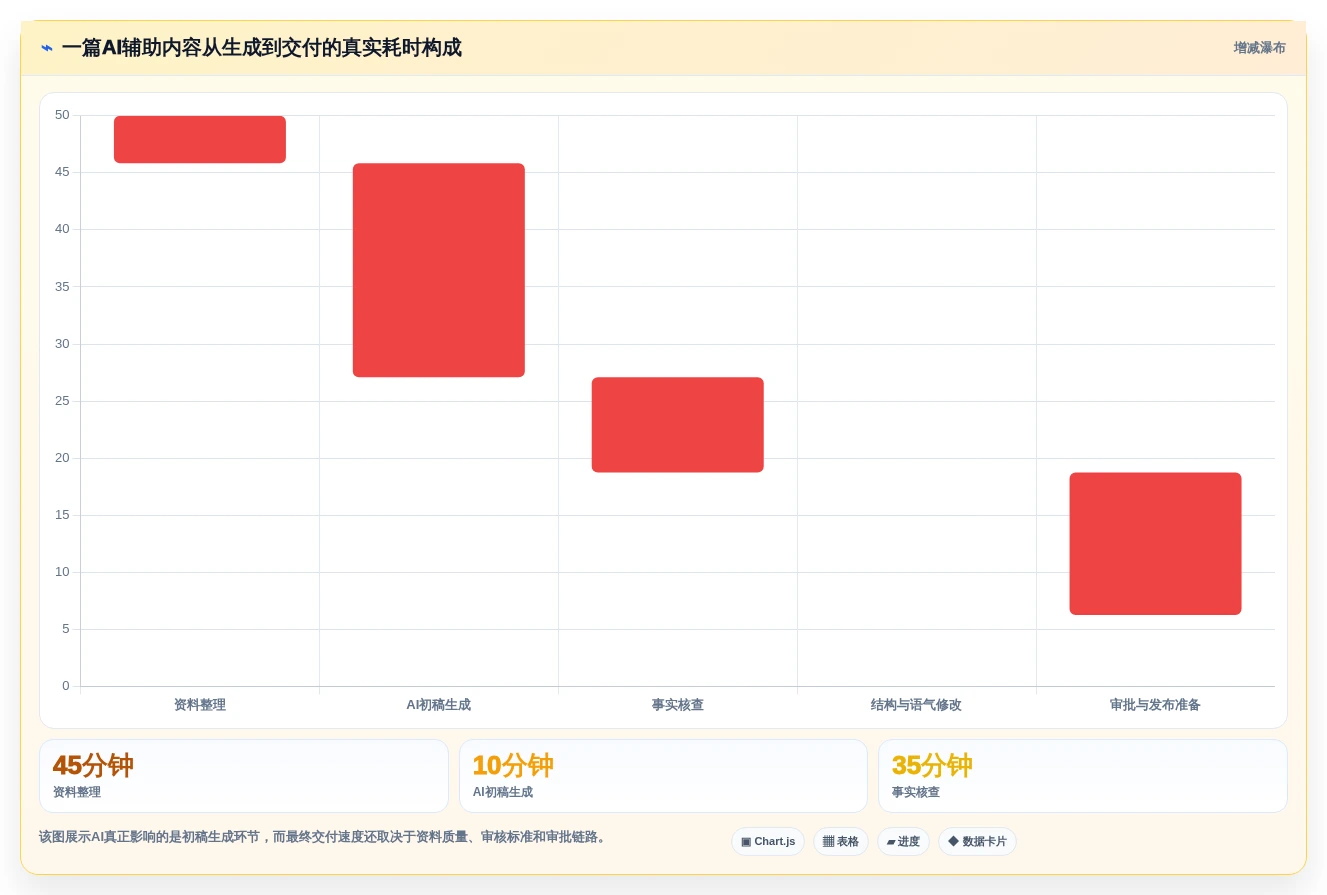
Task: Click the 审批与发布准备 x-axis label
Action: pos(1155,705)
